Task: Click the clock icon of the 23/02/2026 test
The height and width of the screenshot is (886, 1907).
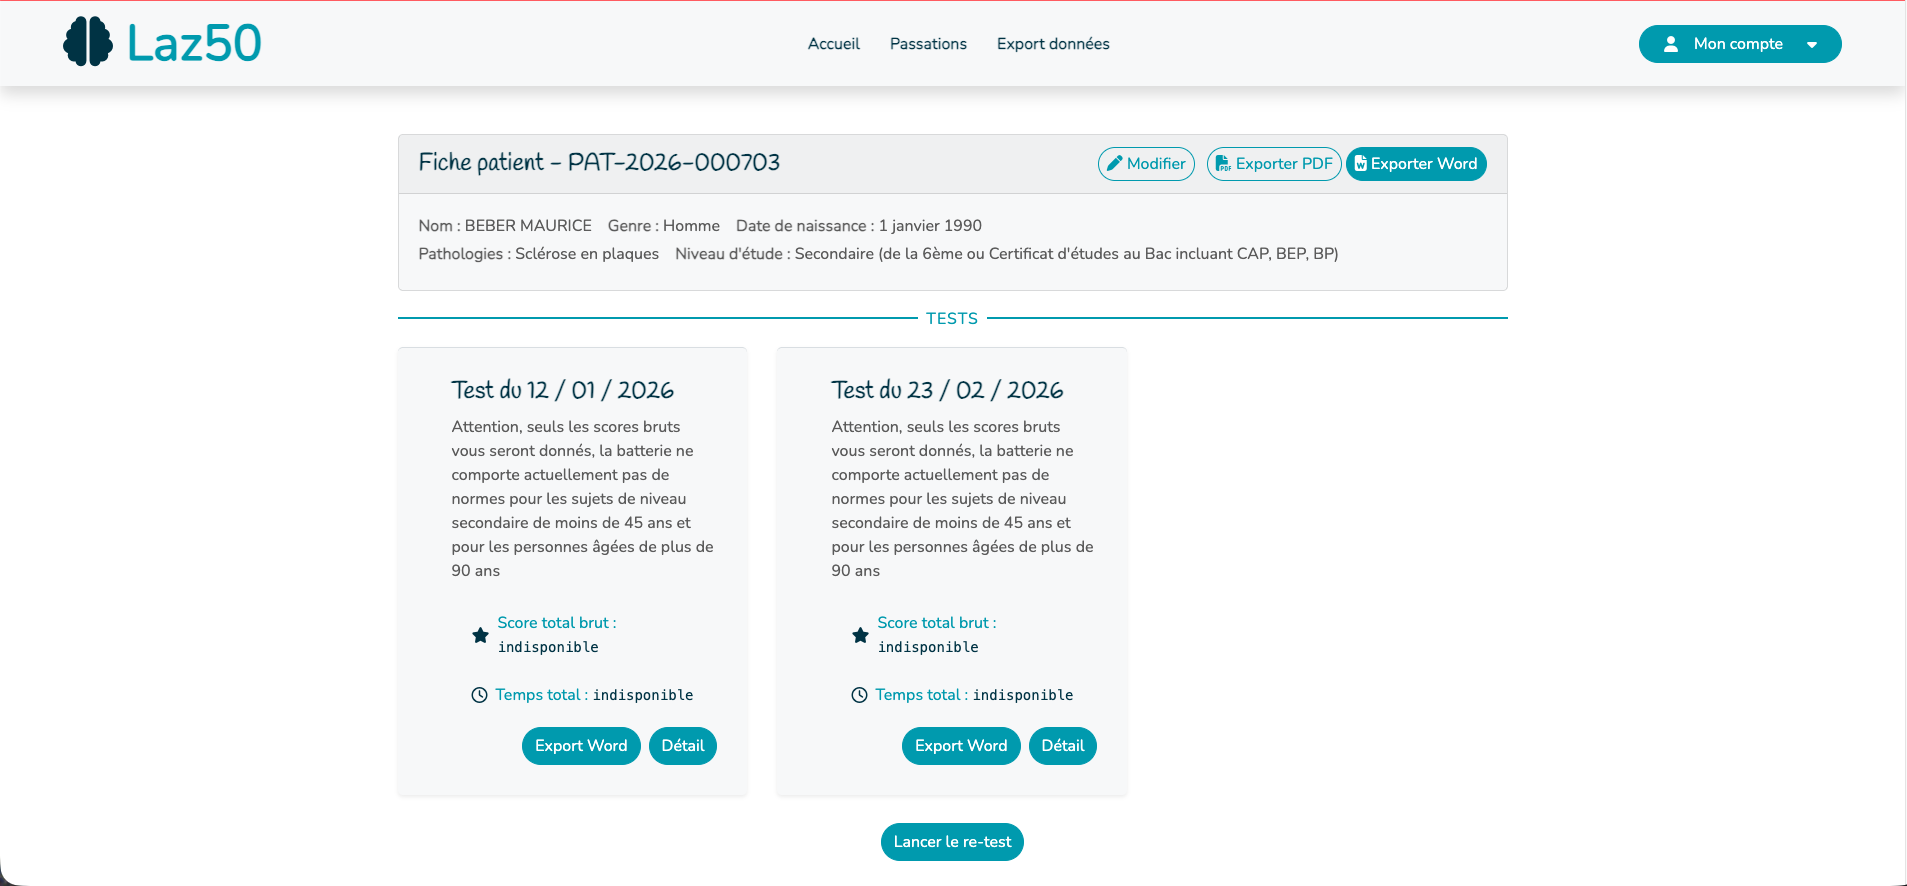Action: (x=859, y=695)
